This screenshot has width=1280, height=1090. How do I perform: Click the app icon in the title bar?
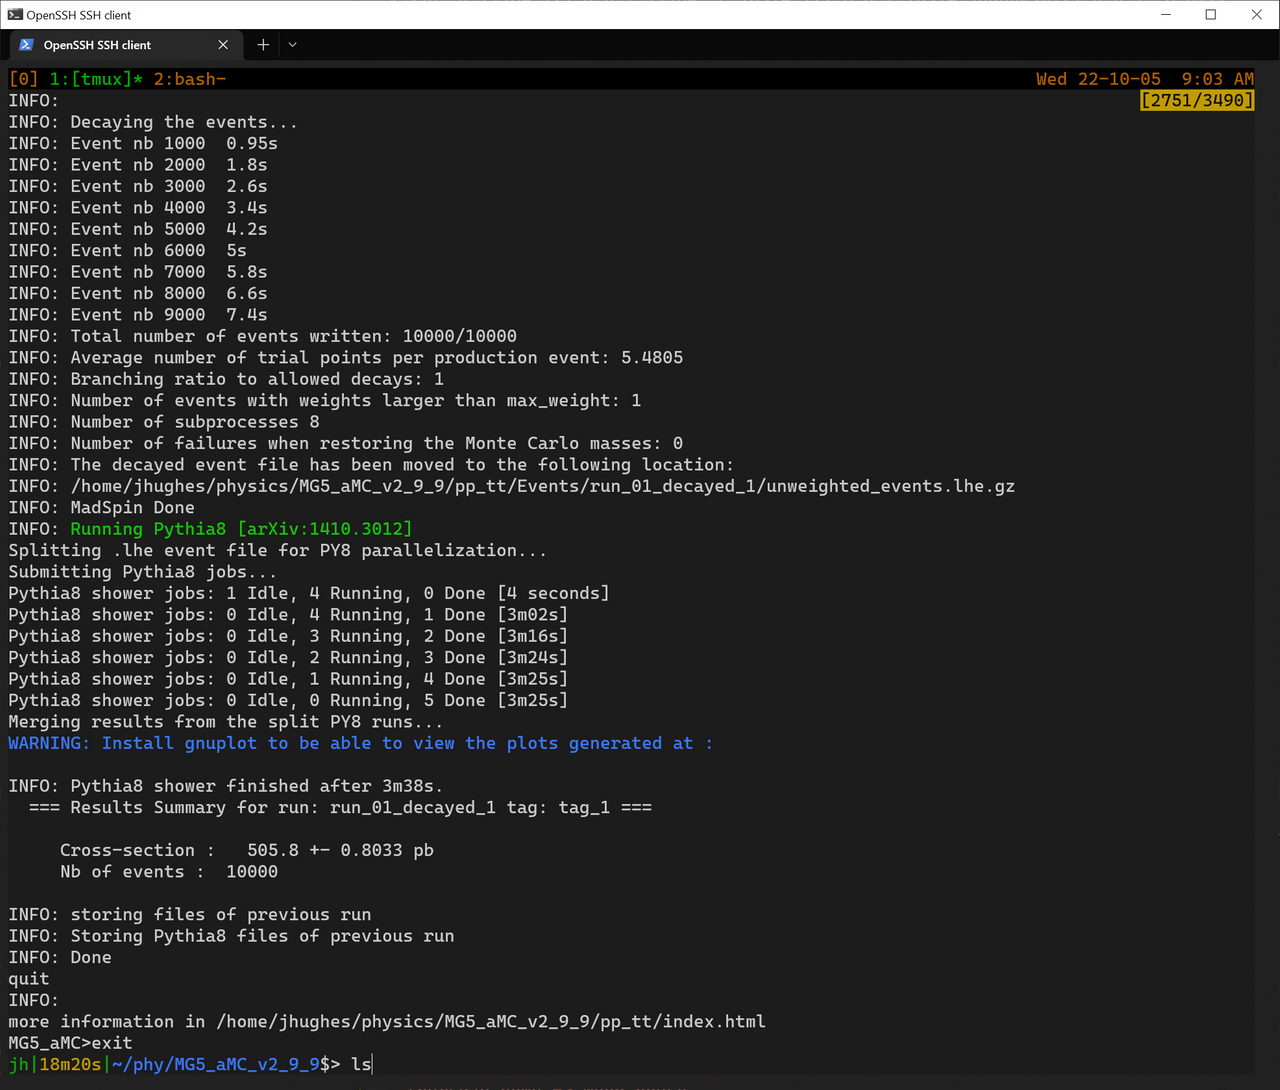15,15
